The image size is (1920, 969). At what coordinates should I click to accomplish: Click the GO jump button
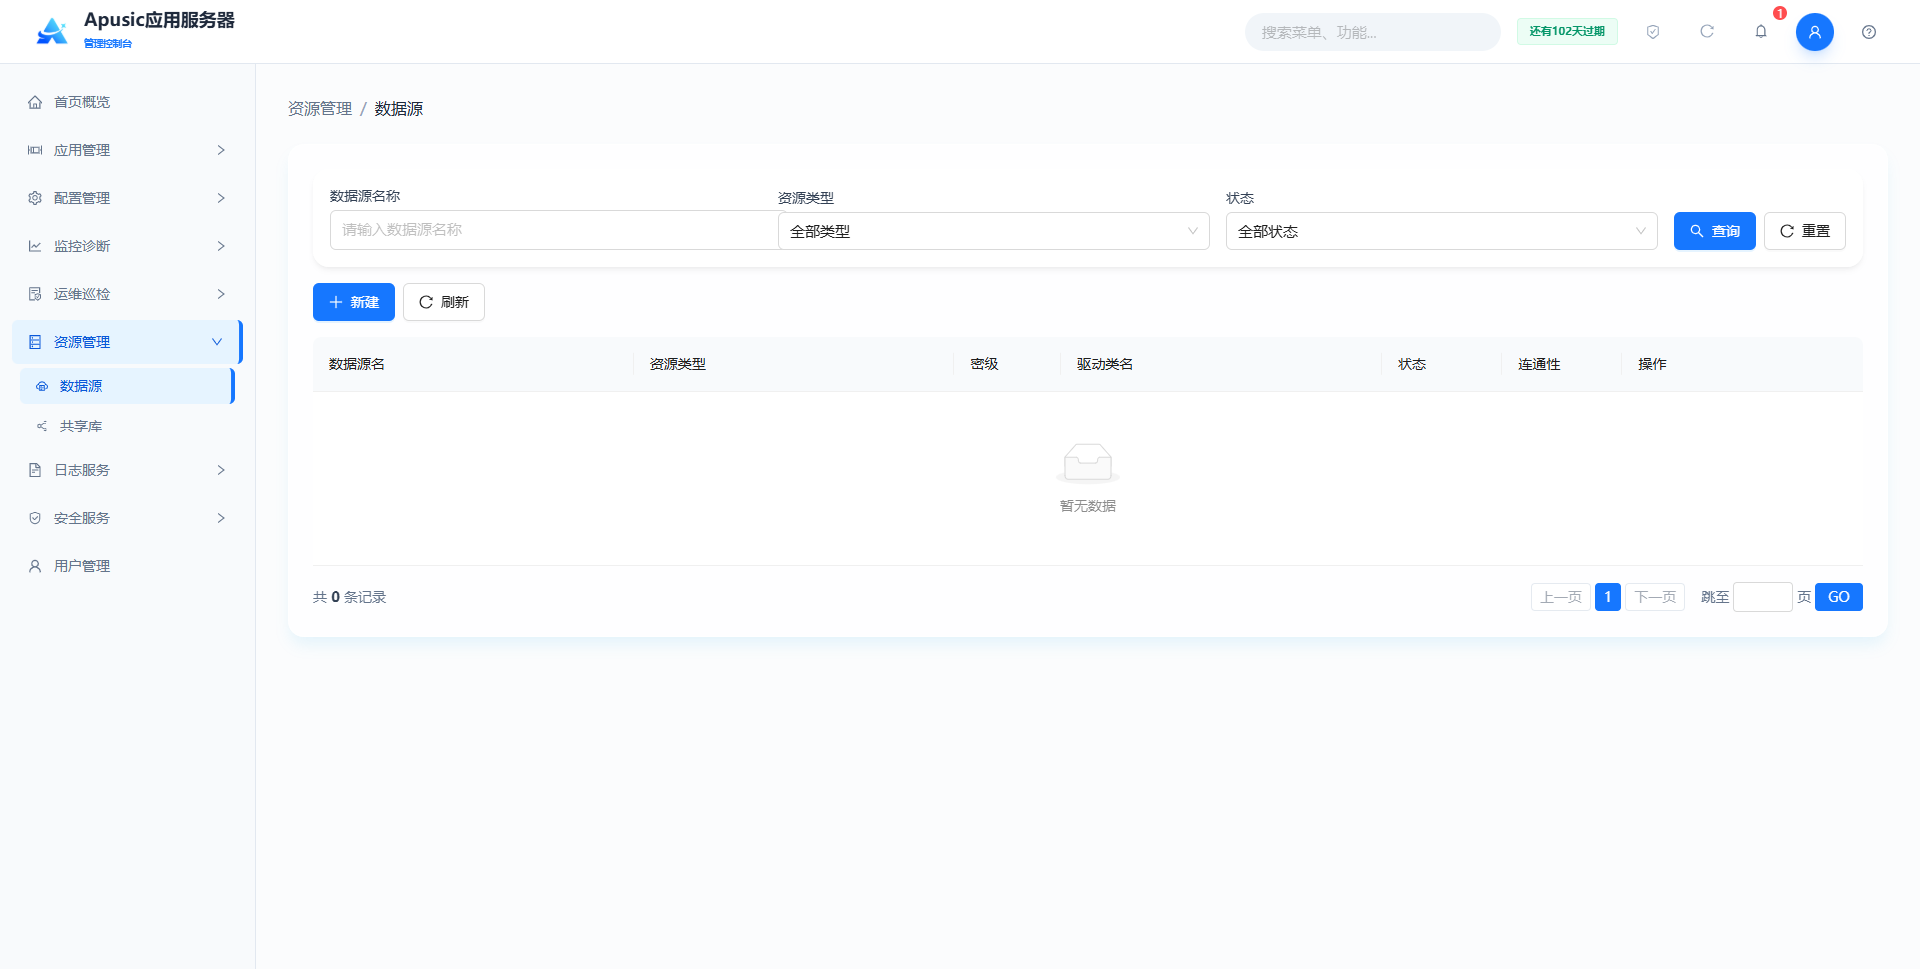pyautogui.click(x=1839, y=597)
